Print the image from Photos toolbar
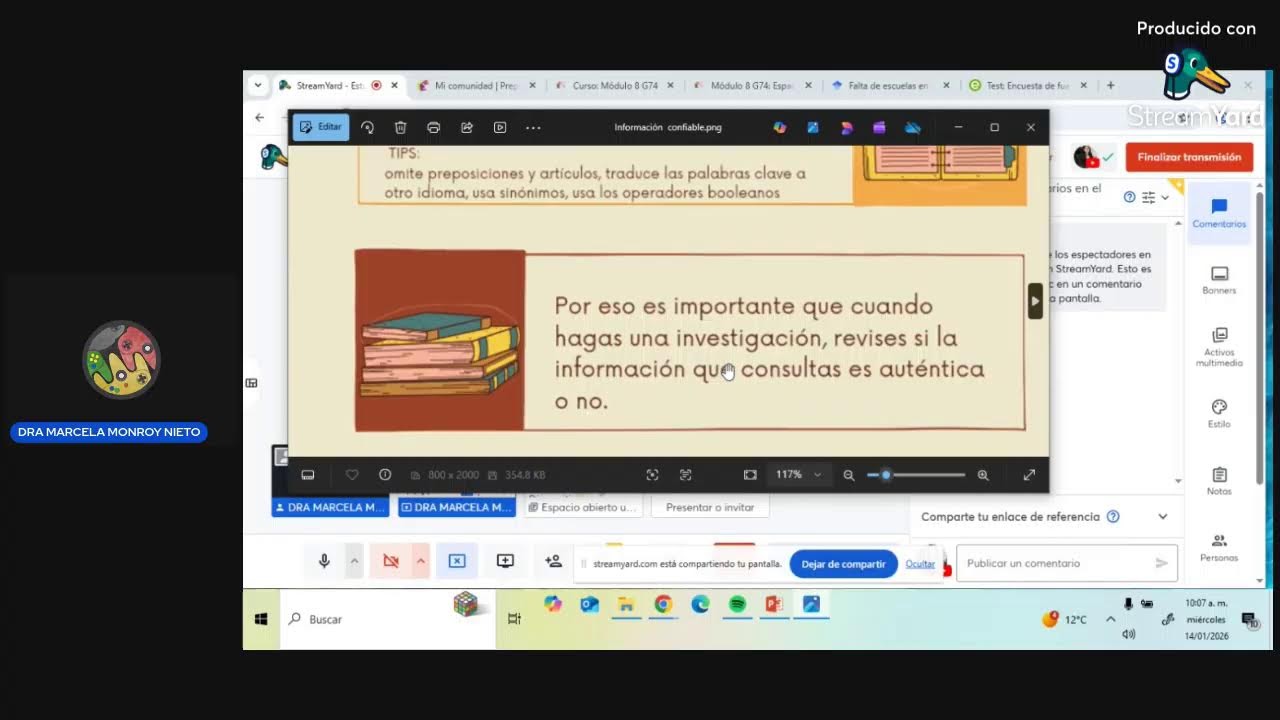Image resolution: width=1280 pixels, height=720 pixels. pyautogui.click(x=433, y=127)
